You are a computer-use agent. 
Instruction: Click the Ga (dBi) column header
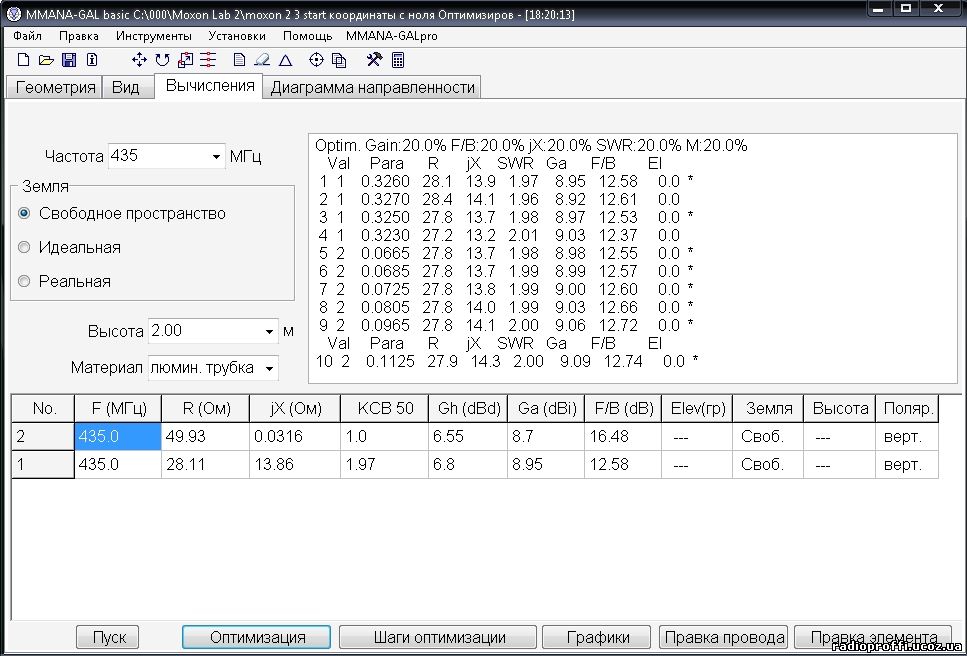(x=546, y=408)
